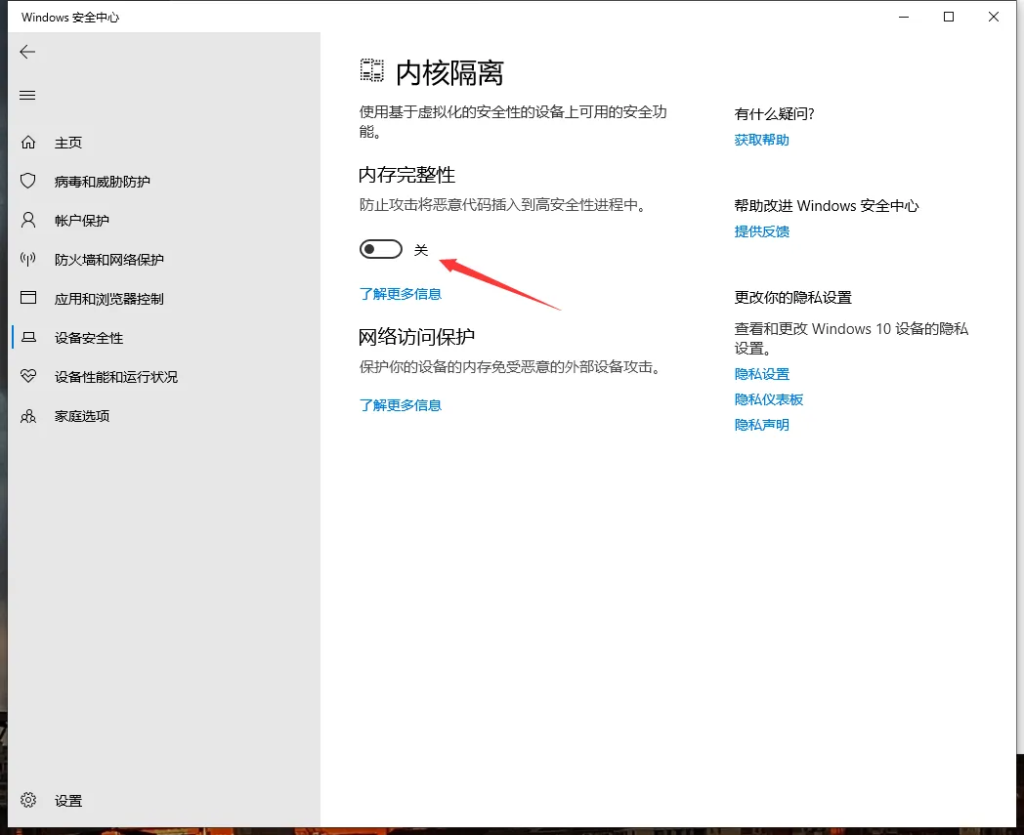
Task: Go to 家庭选项 section
Action: 82,417
